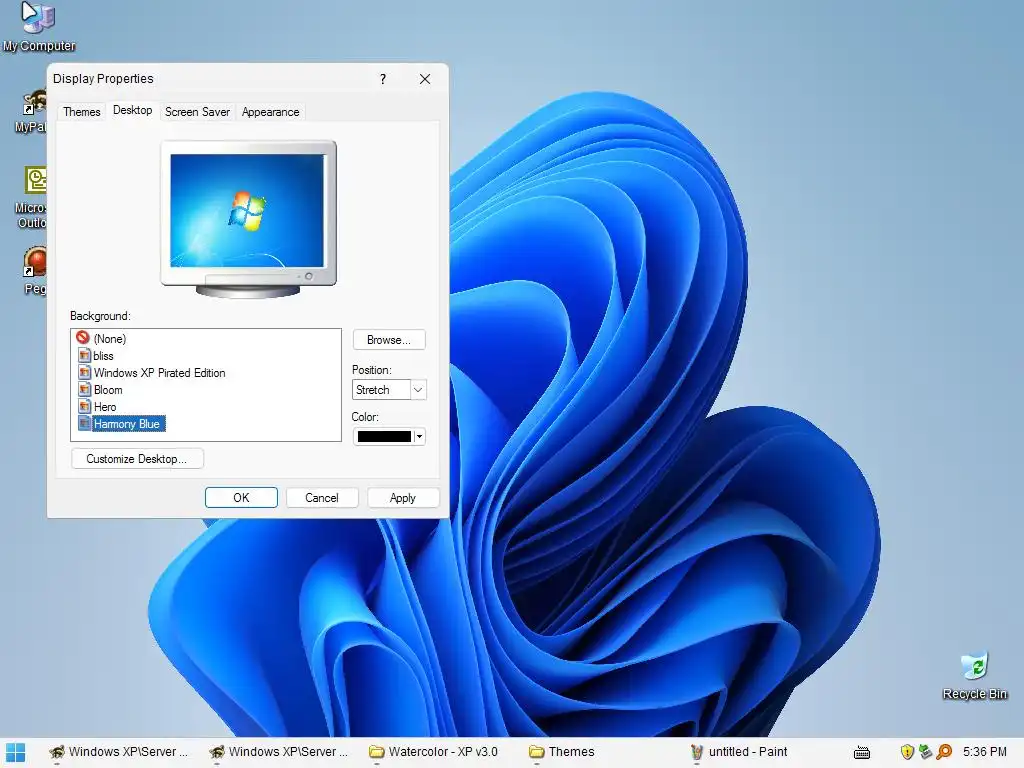Select (None) in the Background list
1024x768 pixels.
coord(110,338)
